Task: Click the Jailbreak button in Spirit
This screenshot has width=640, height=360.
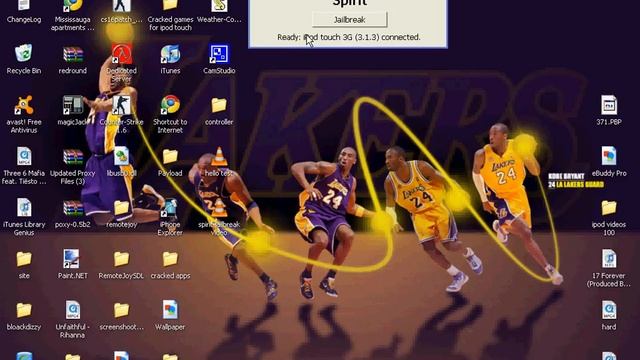Action: coord(349,20)
